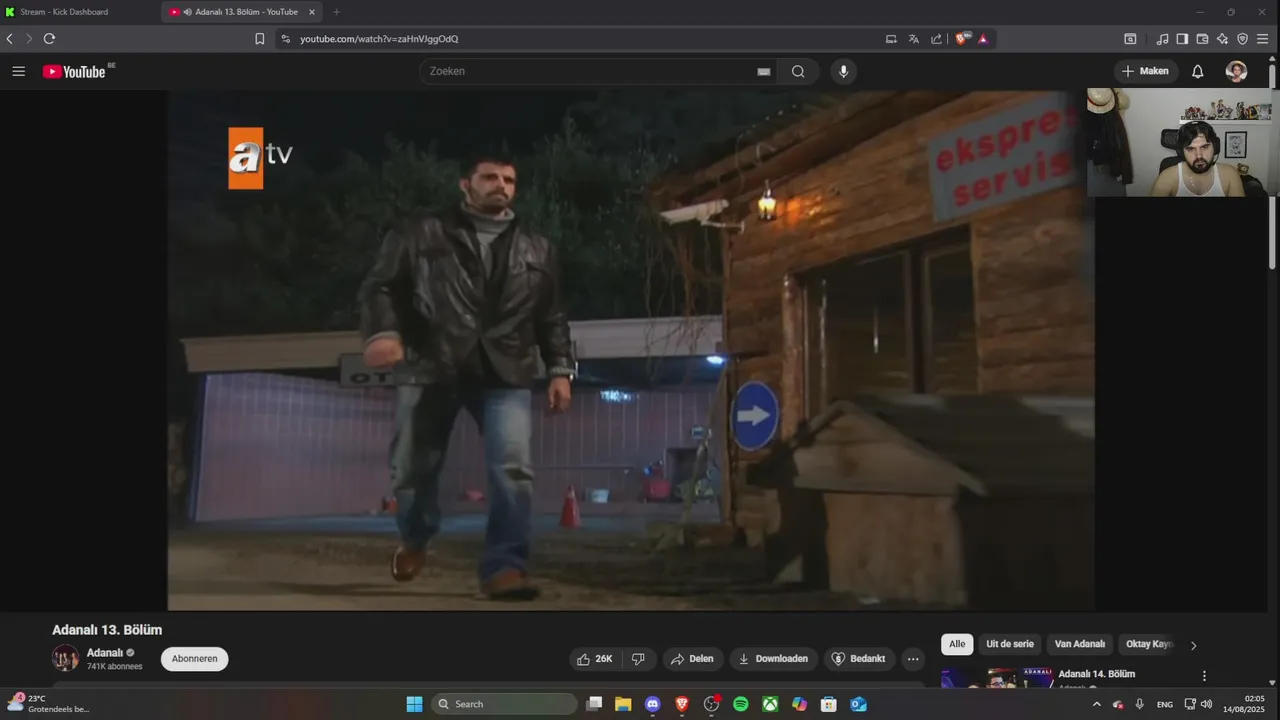
Task: Open the tab search toolbar icon
Action: (x=1130, y=39)
